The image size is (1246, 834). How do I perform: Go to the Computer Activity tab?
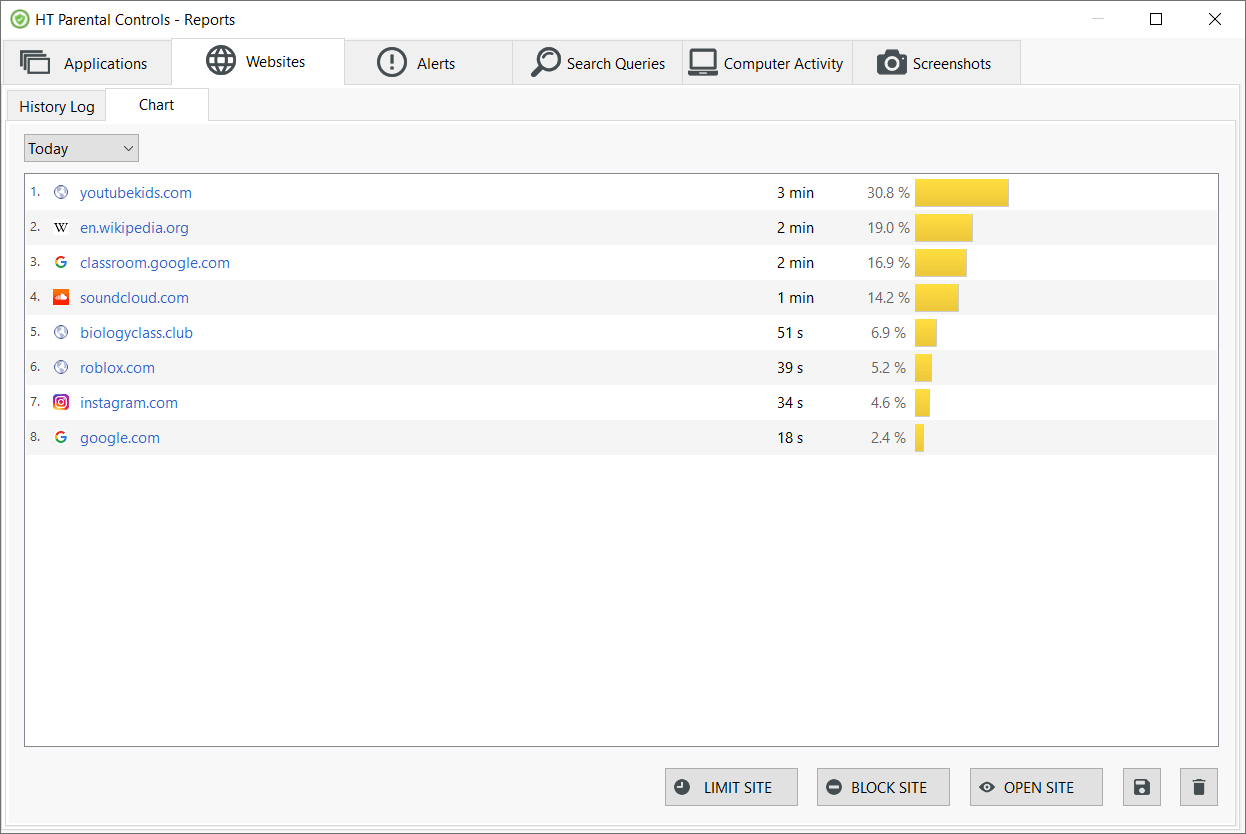click(767, 63)
